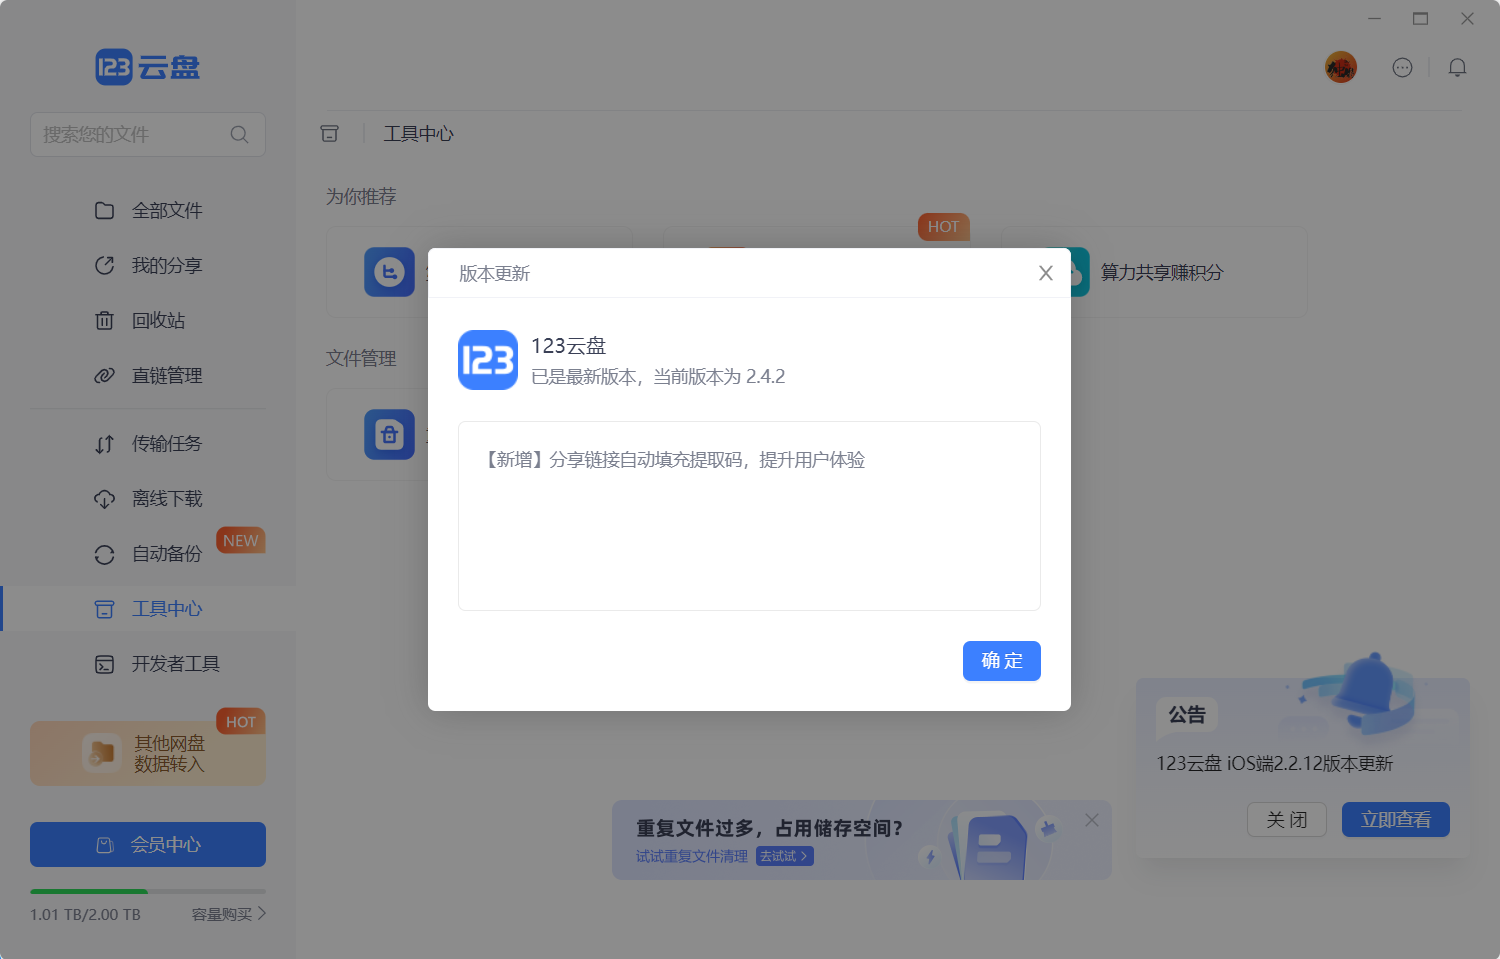Click the link icon beside 直链管理
The height and width of the screenshot is (959, 1500).
(104, 375)
